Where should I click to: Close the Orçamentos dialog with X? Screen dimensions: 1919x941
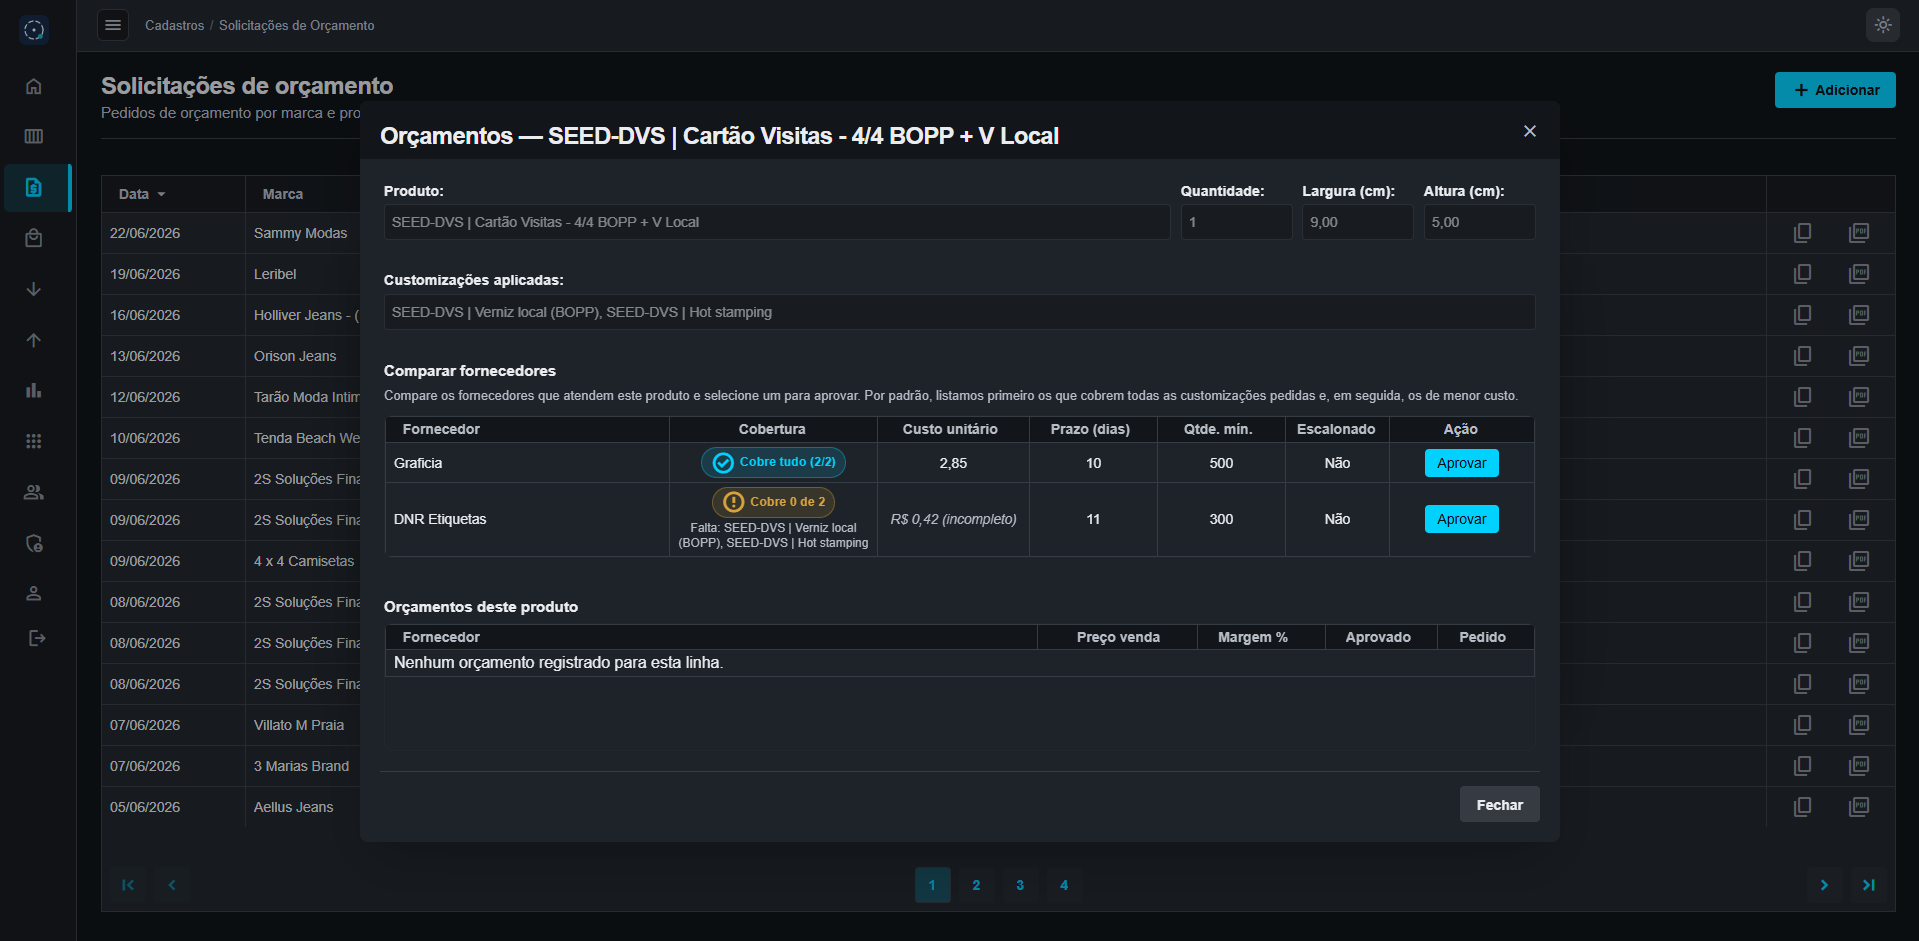click(x=1529, y=131)
